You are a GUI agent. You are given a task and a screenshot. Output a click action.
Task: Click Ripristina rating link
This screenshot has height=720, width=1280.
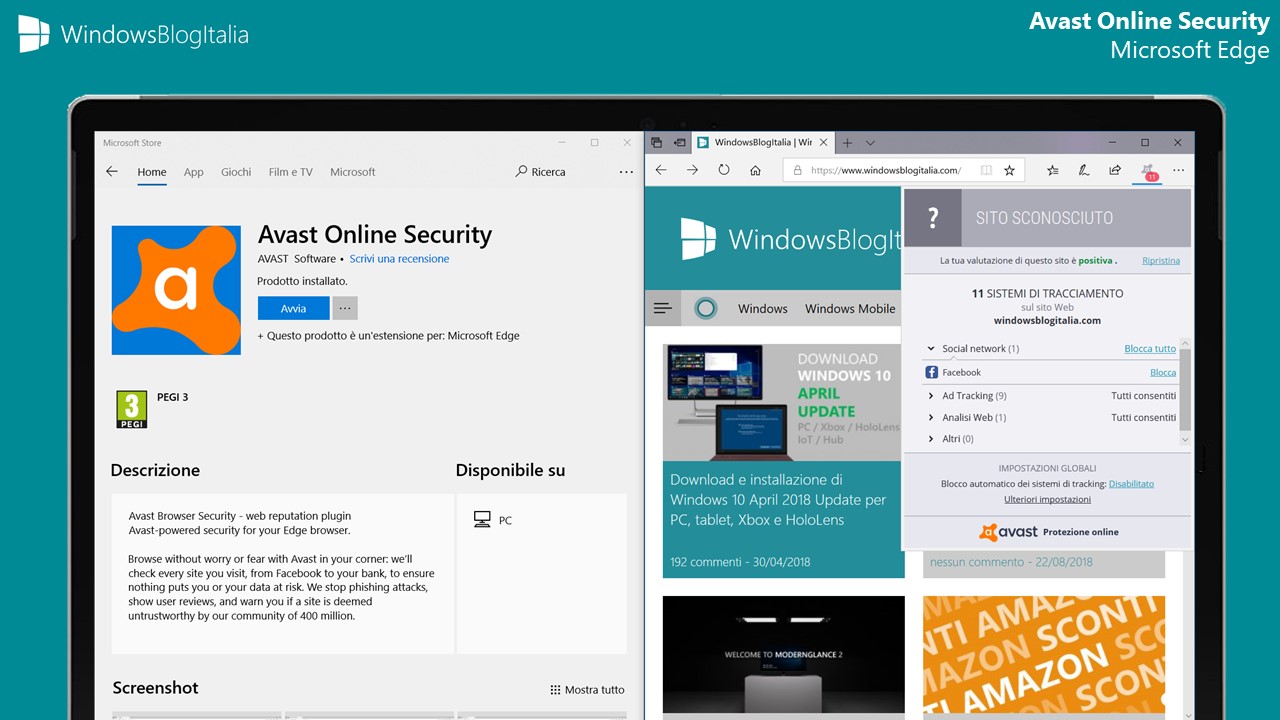[1161, 261]
